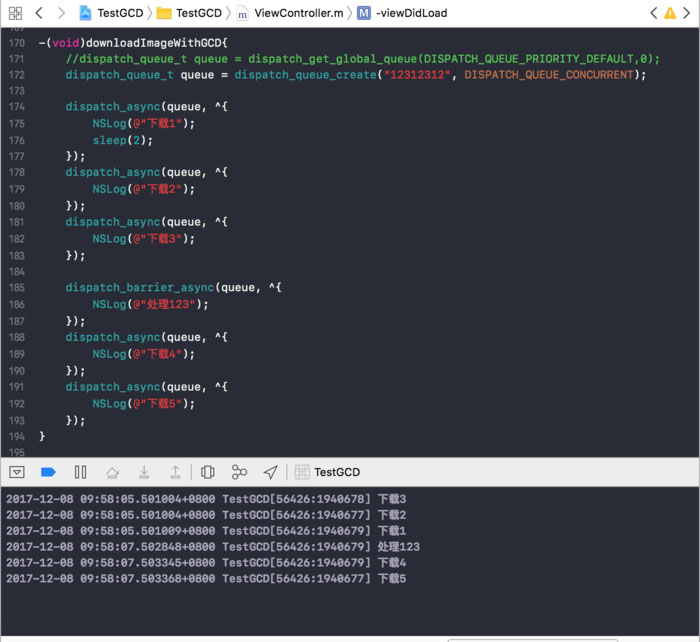The image size is (700, 642).
Task: Click console log line ending 下载1
Action: 206,531
